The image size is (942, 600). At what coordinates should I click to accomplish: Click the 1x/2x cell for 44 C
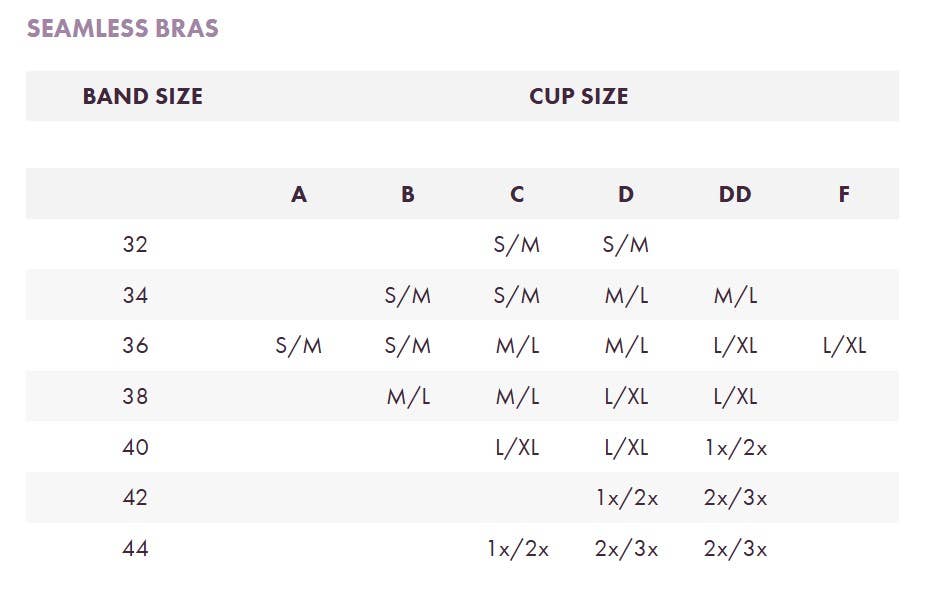point(518,549)
